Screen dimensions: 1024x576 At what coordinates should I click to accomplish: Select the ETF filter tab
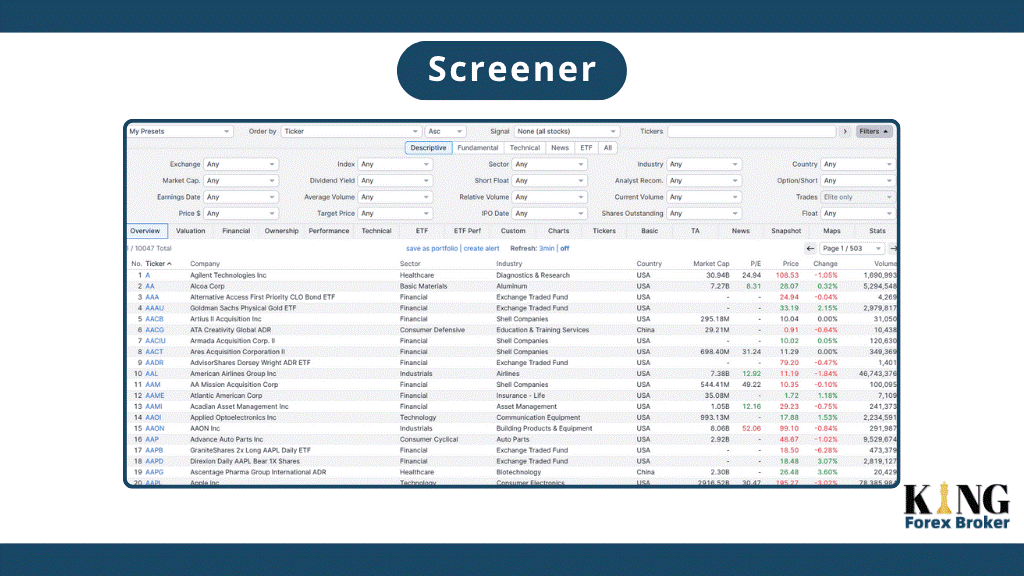click(x=586, y=148)
